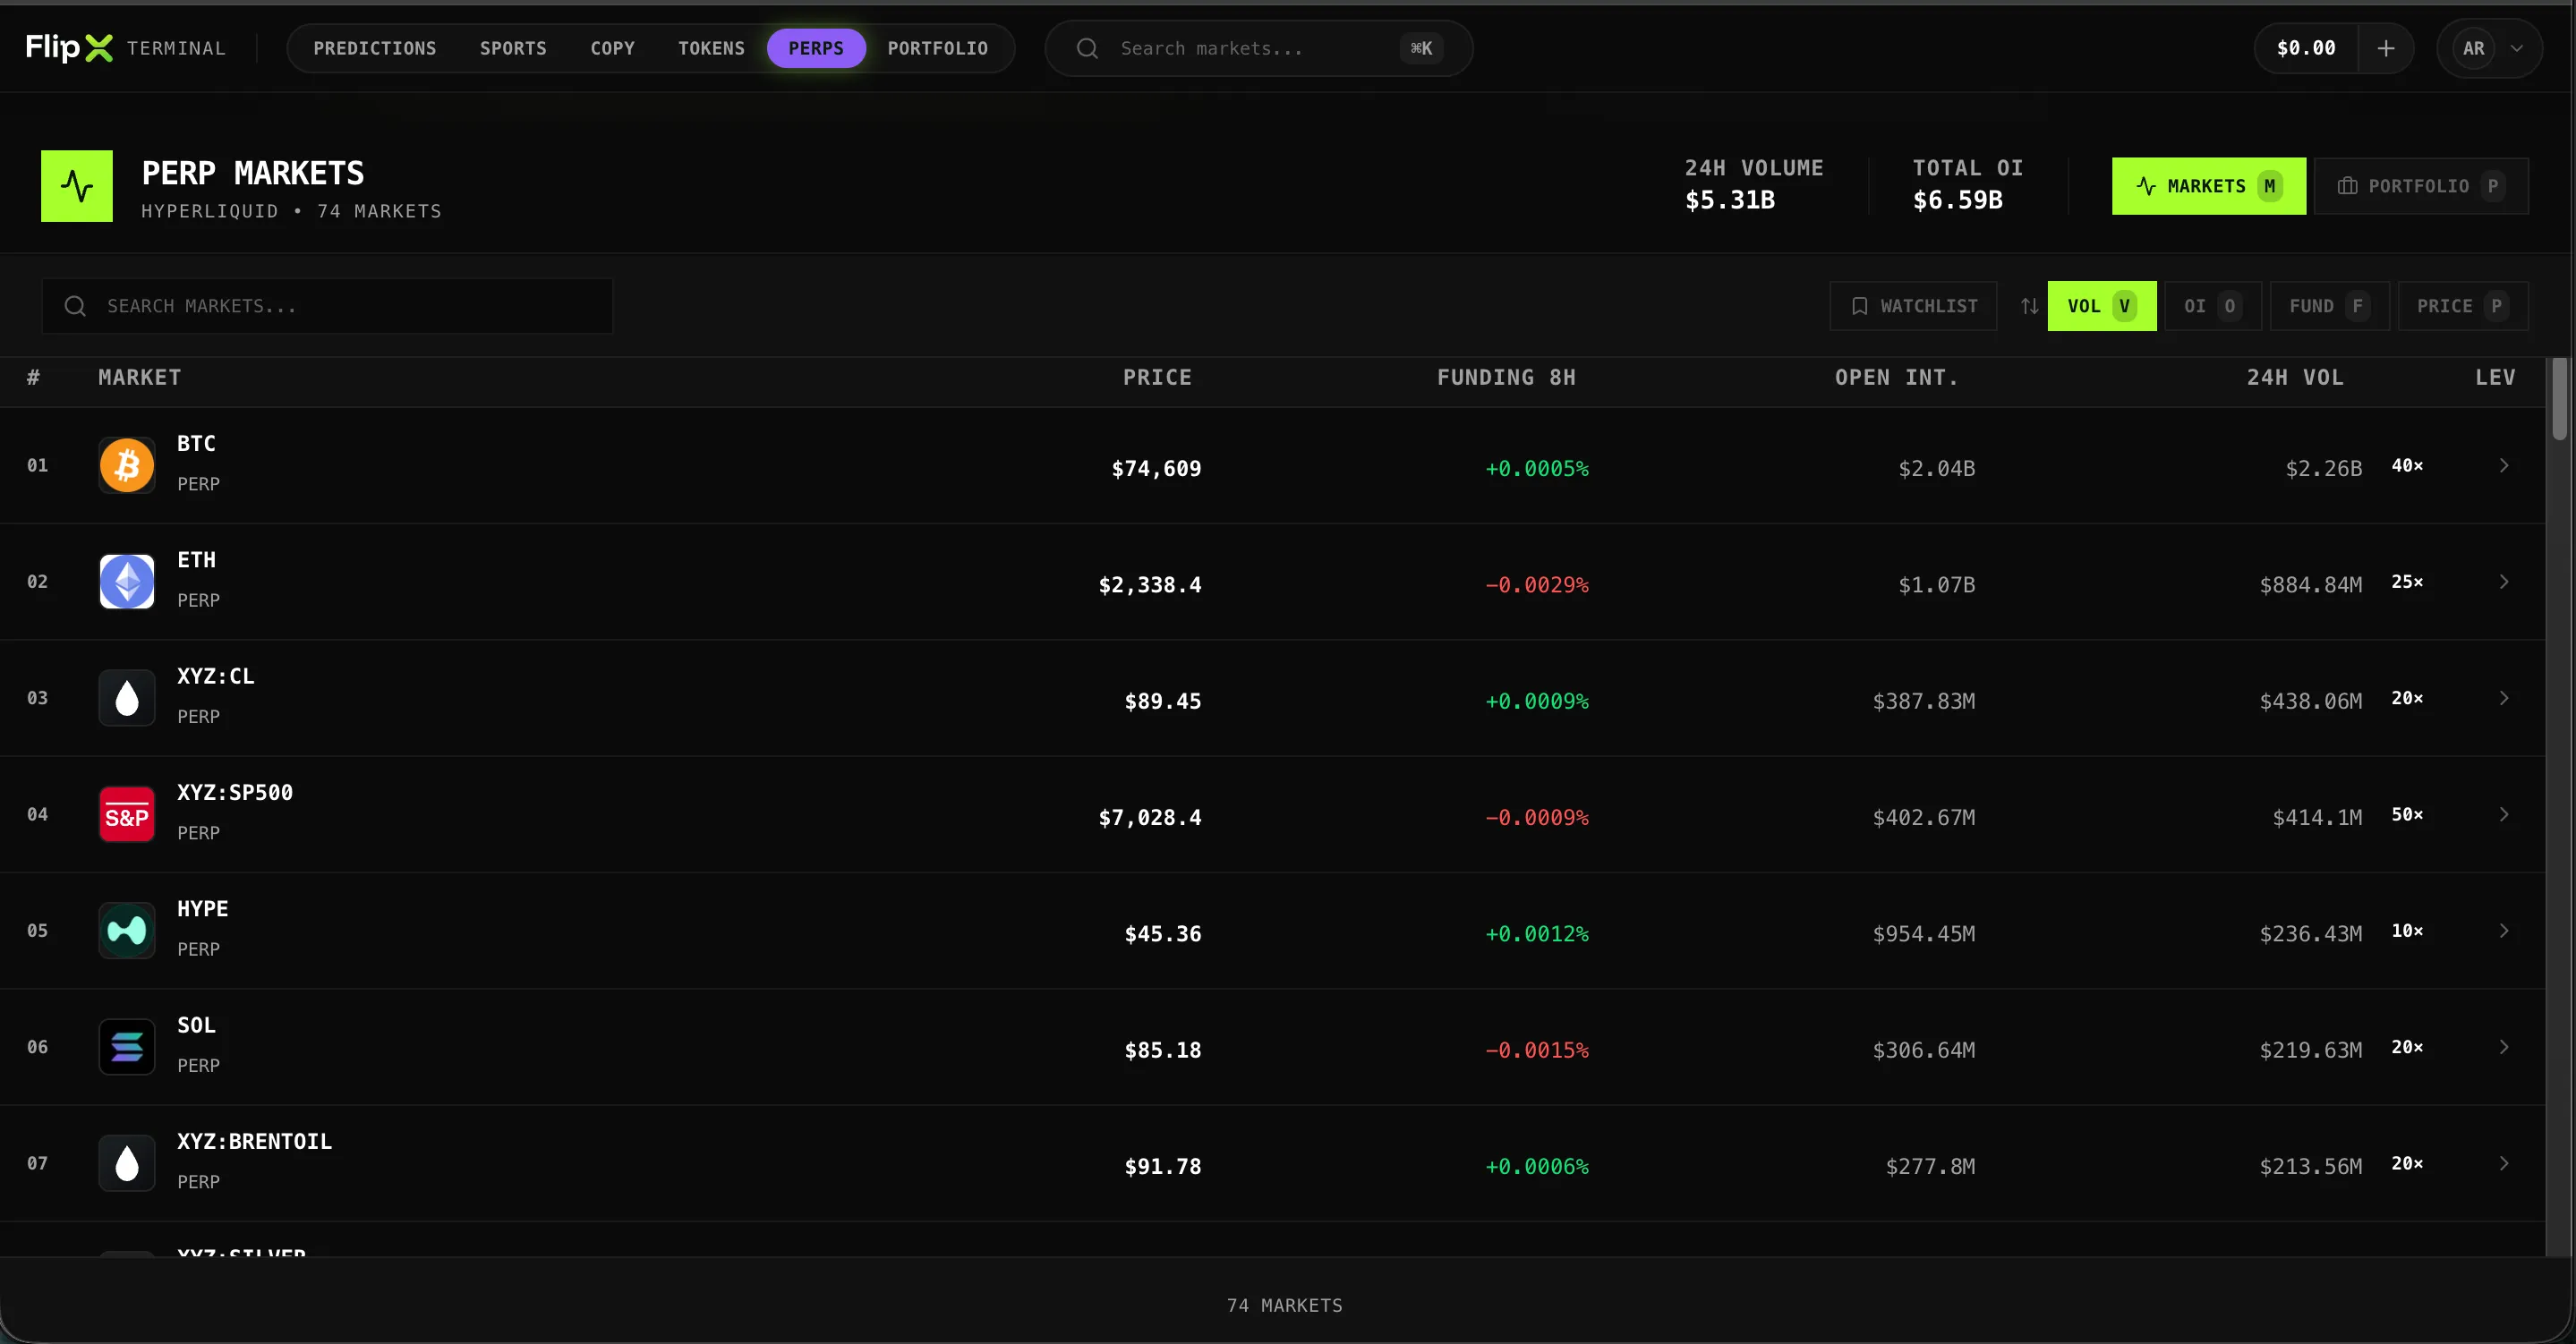Click the sort direction arrows icon

coord(2030,306)
